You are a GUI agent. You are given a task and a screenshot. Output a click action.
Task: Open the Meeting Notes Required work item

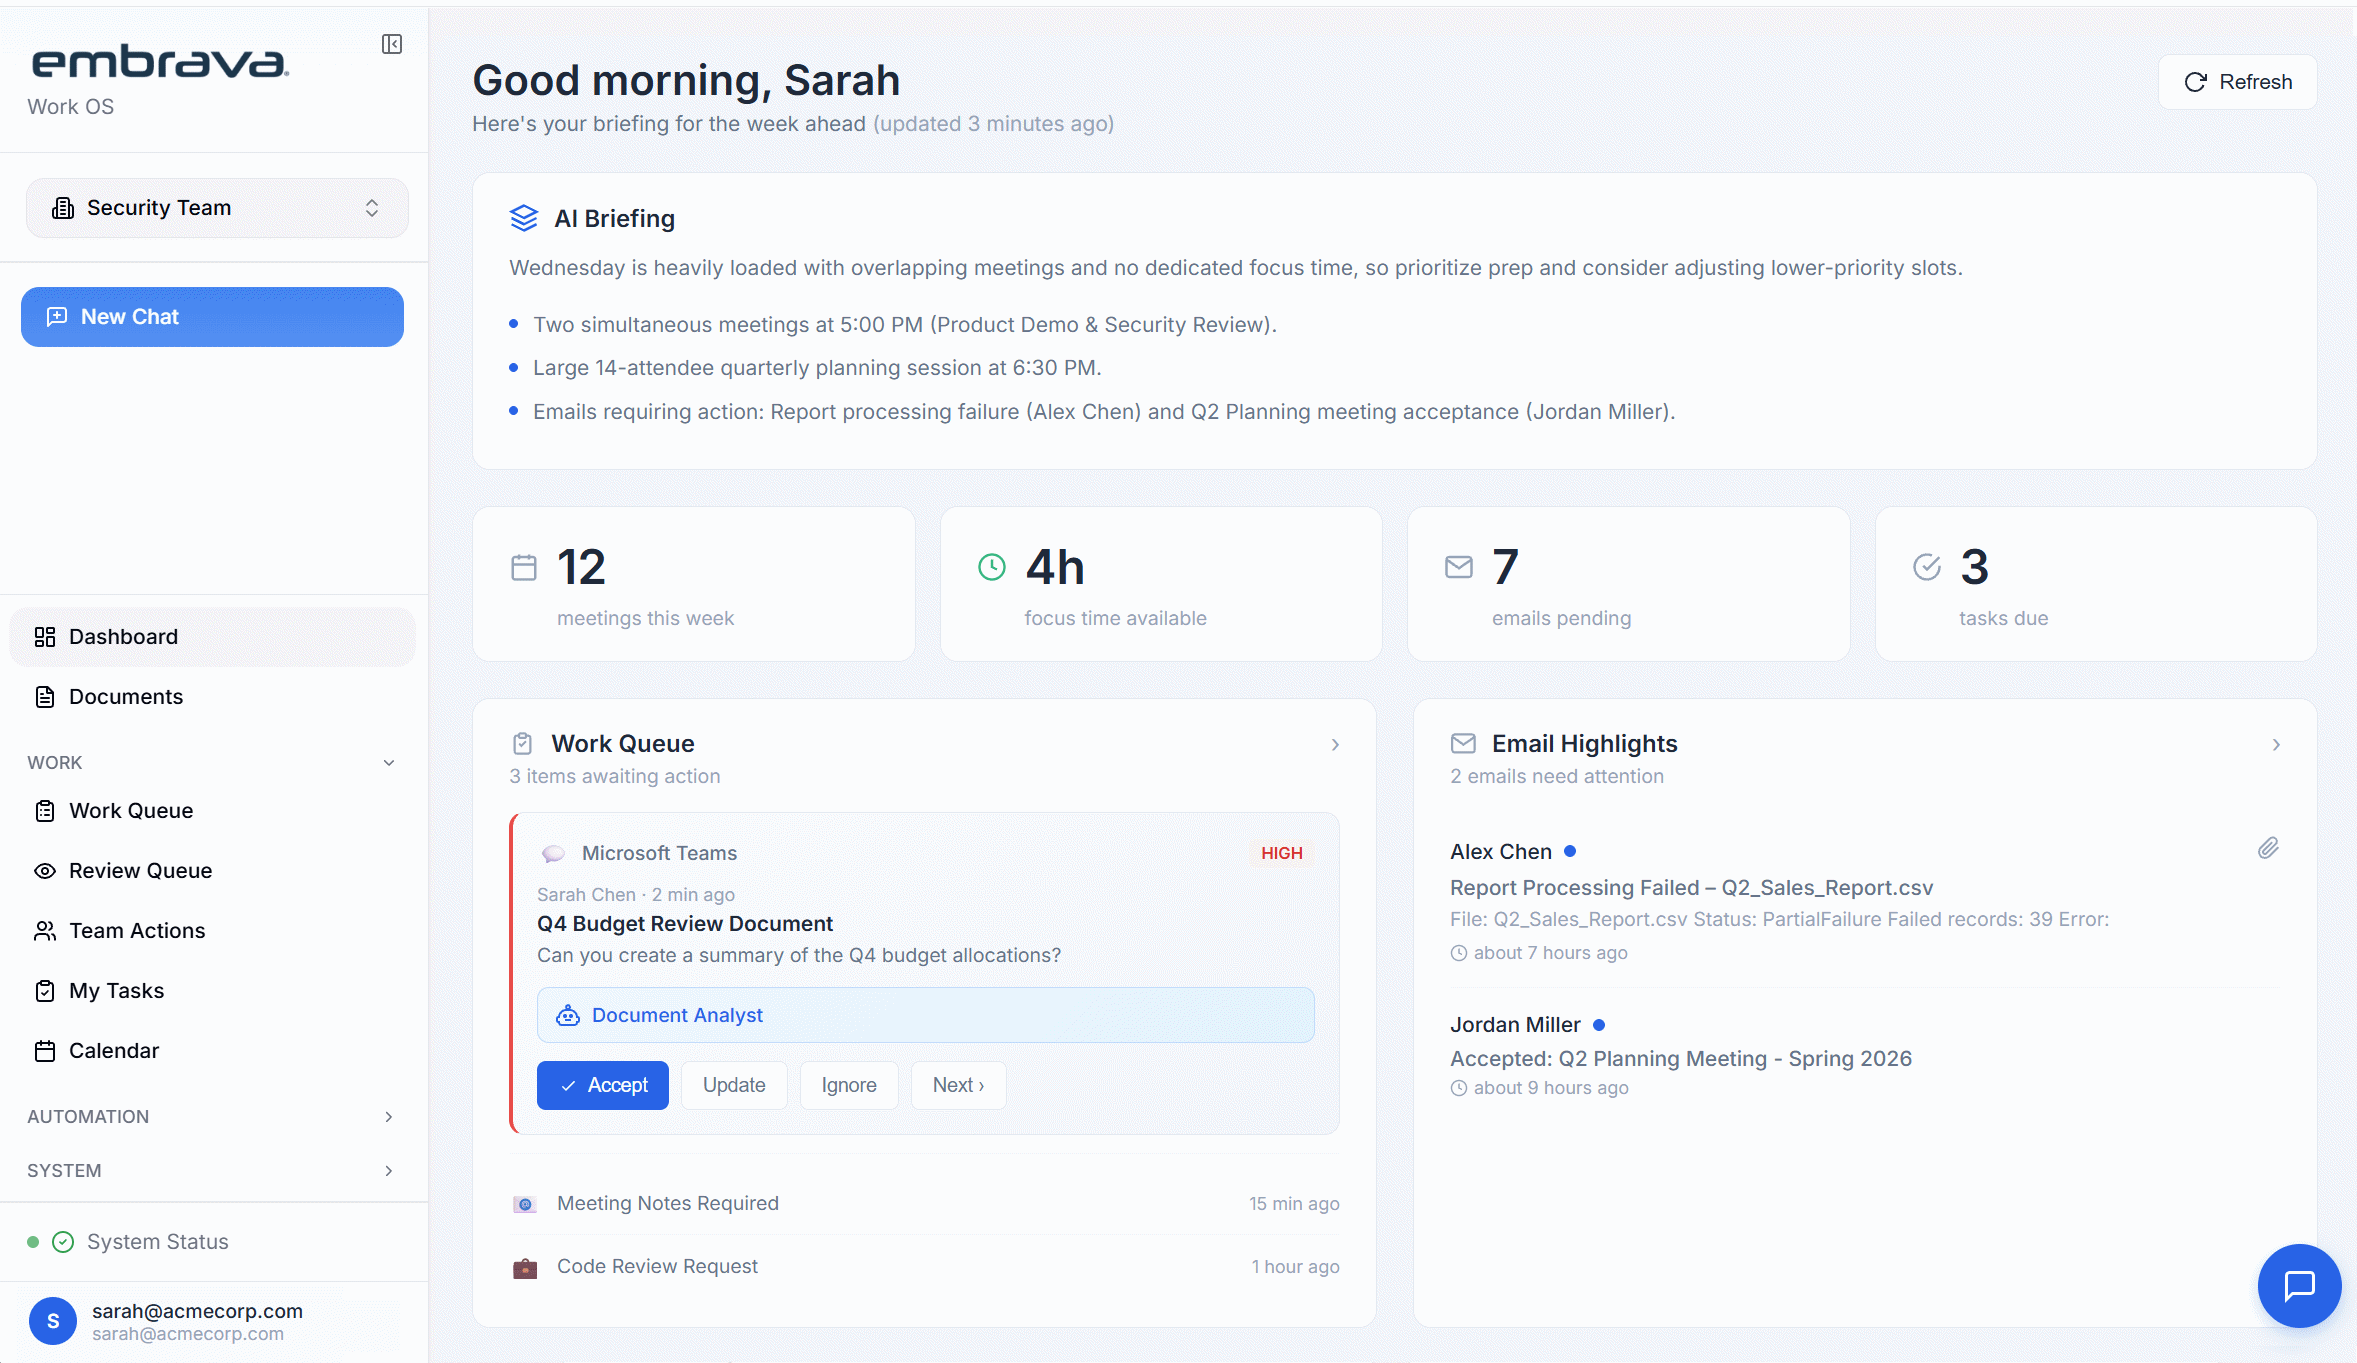coord(667,1203)
